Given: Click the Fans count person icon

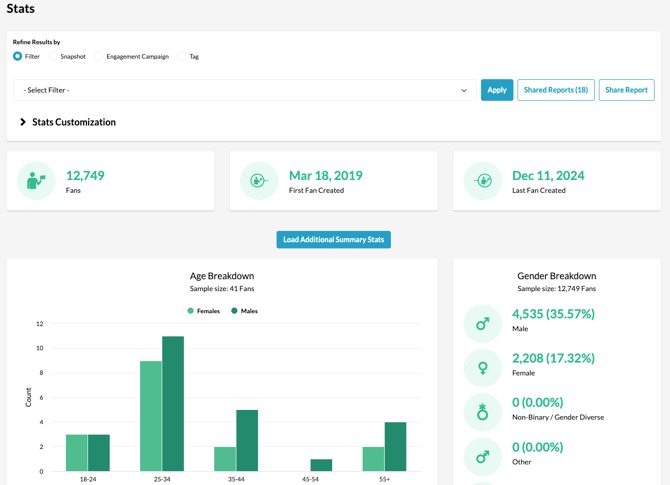Looking at the screenshot, I should [x=36, y=181].
